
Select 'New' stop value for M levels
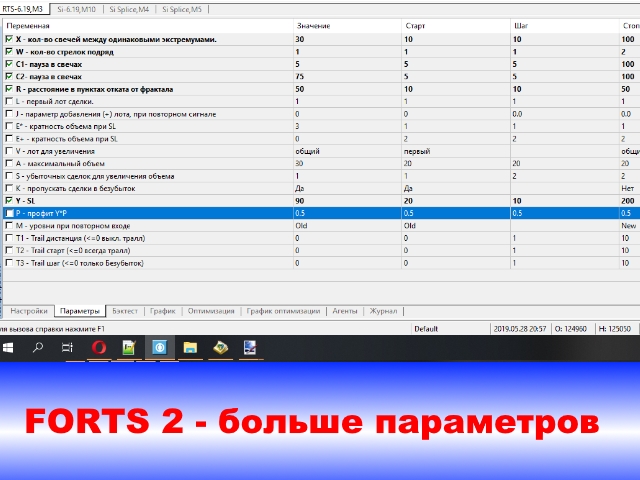click(x=629, y=226)
